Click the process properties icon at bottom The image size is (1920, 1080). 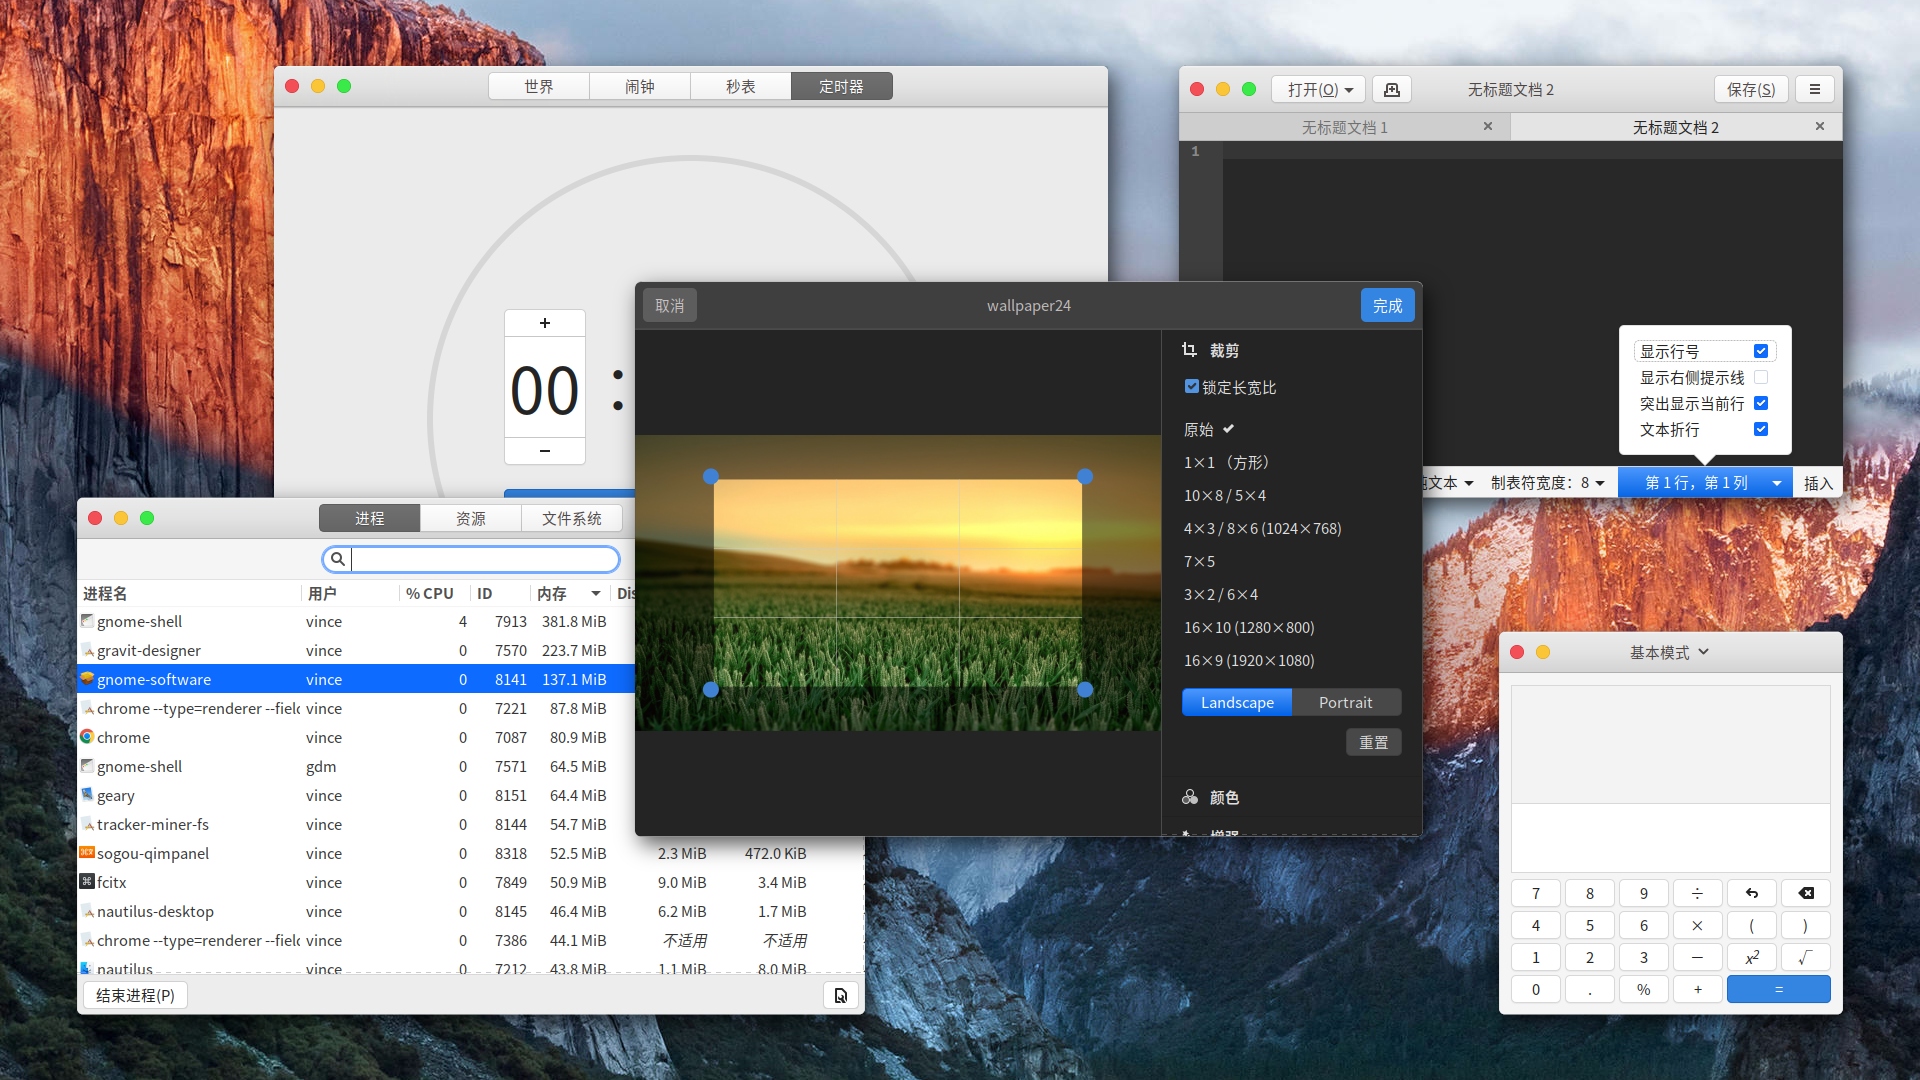pos(841,995)
